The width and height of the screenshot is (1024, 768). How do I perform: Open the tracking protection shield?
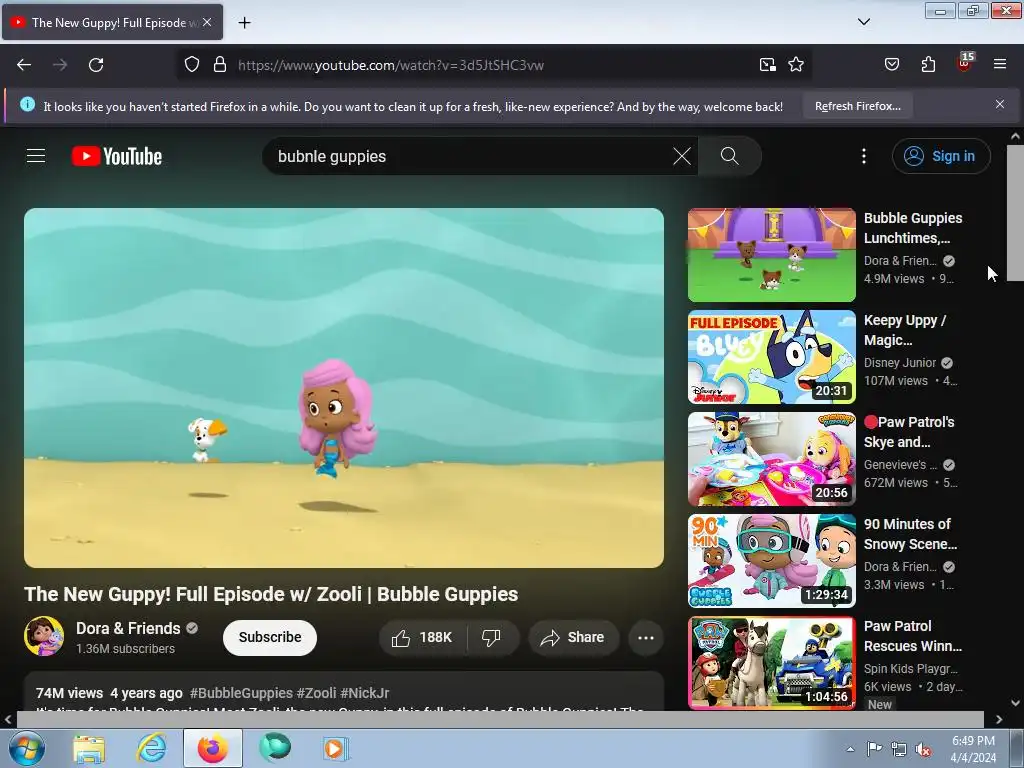pos(191,65)
